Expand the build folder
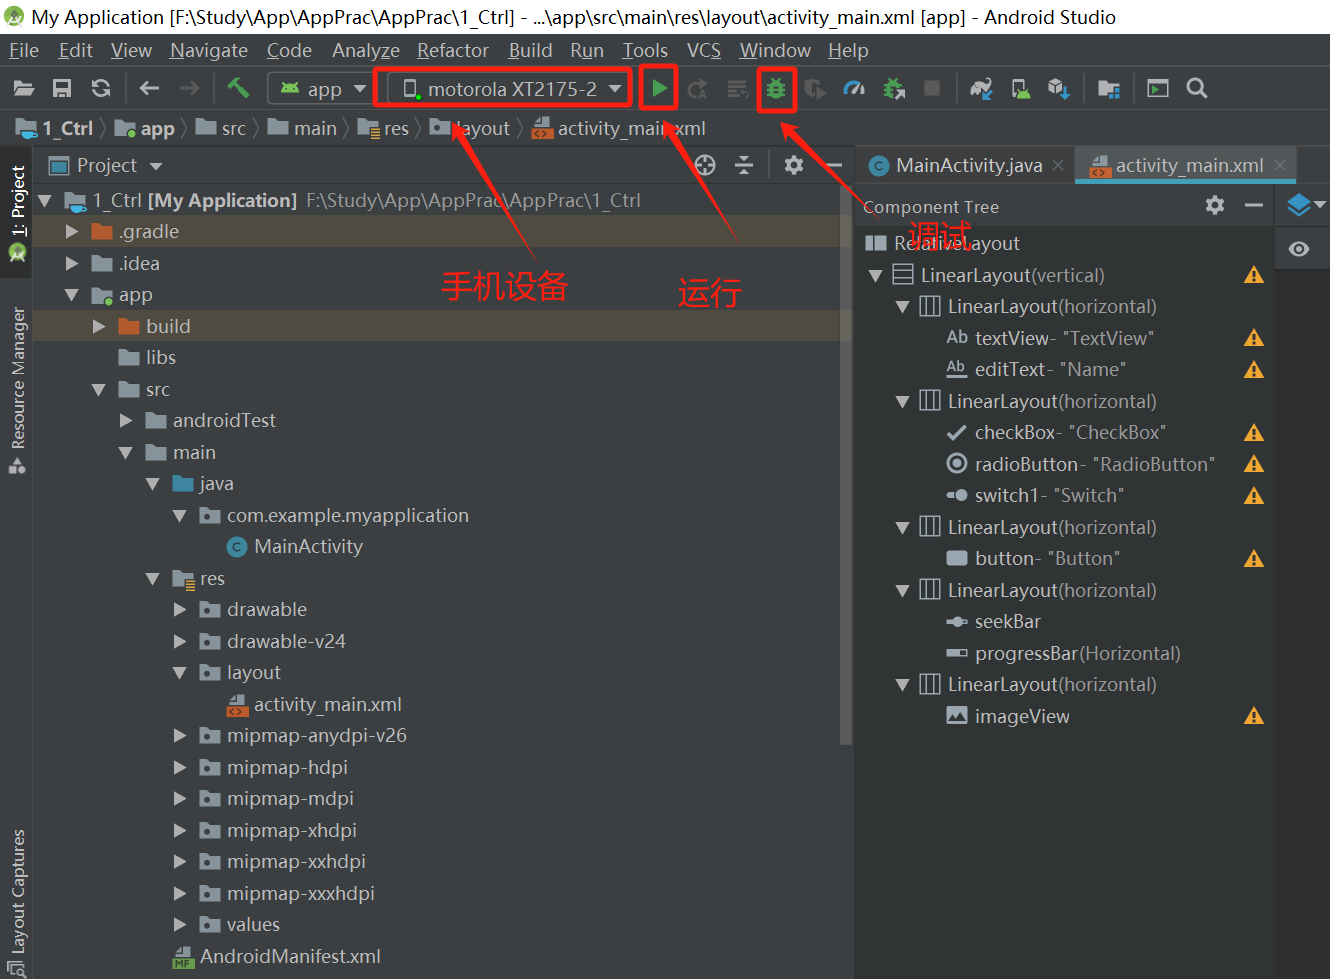The width and height of the screenshot is (1330, 979). click(99, 326)
